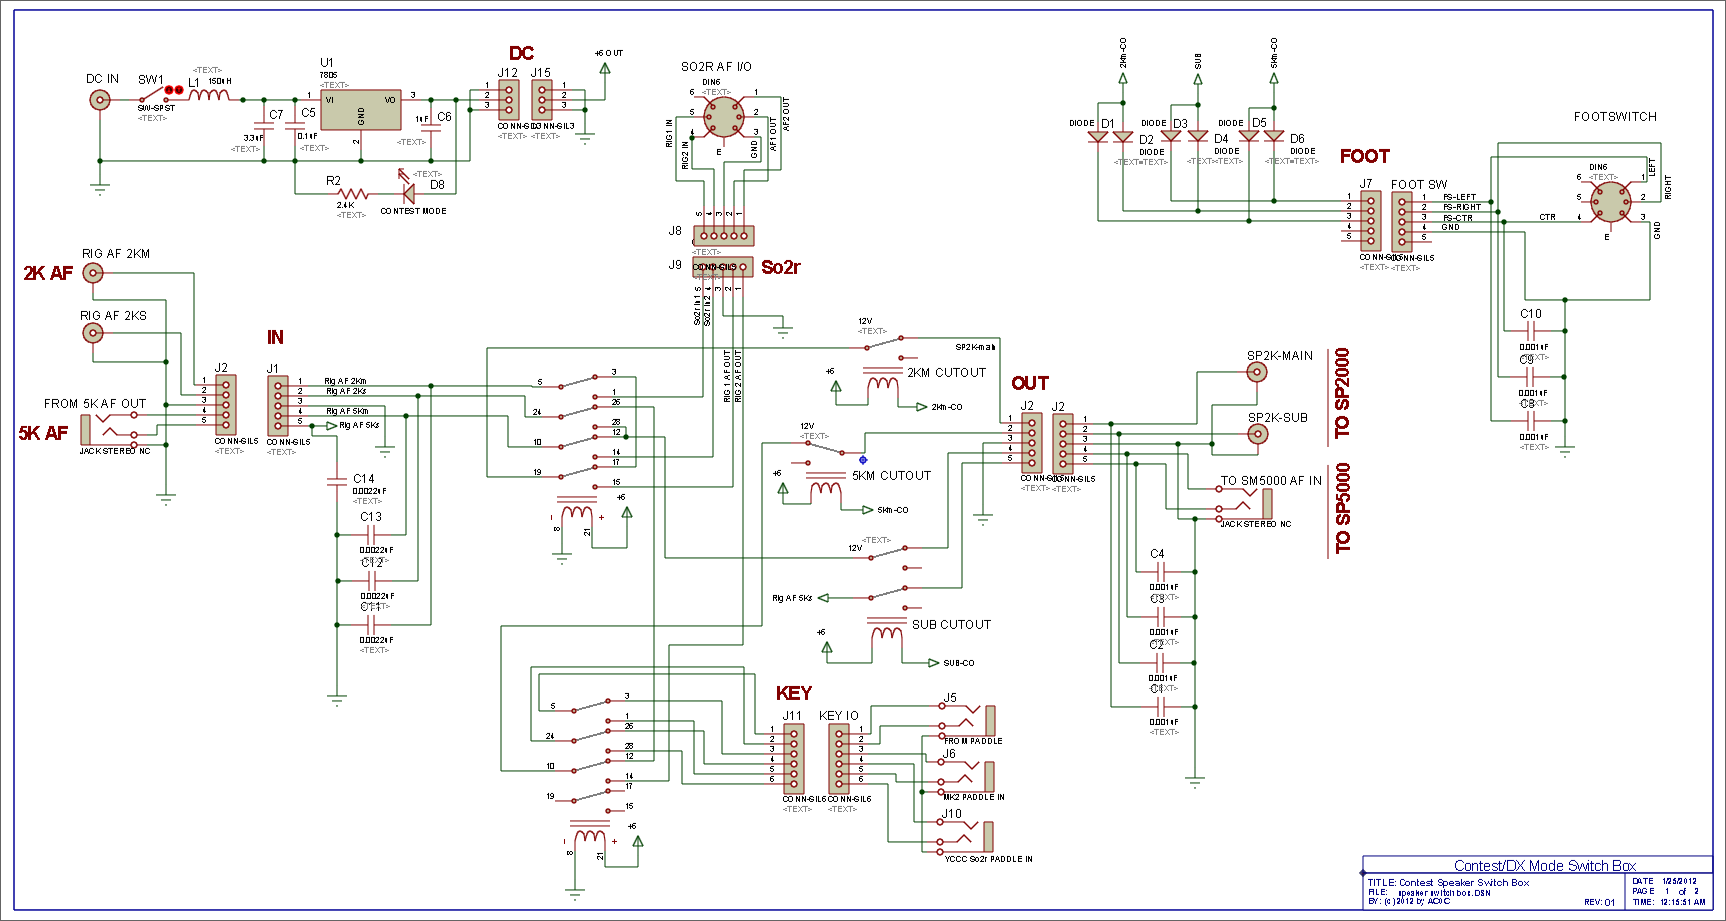Click the SP2K-SUB output jack
This screenshot has width=1726, height=921.
1257,434
